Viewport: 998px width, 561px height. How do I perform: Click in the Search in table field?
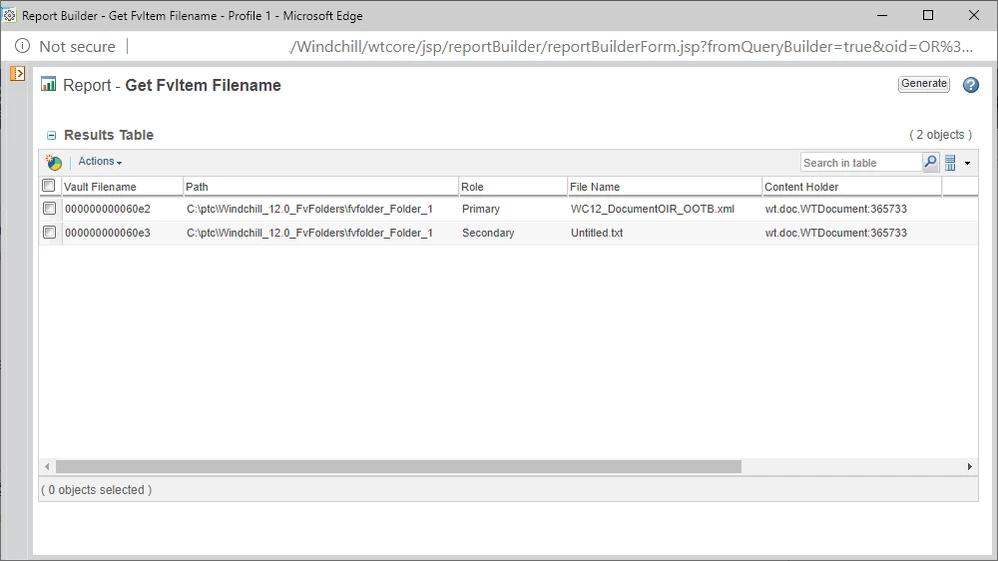click(x=861, y=163)
